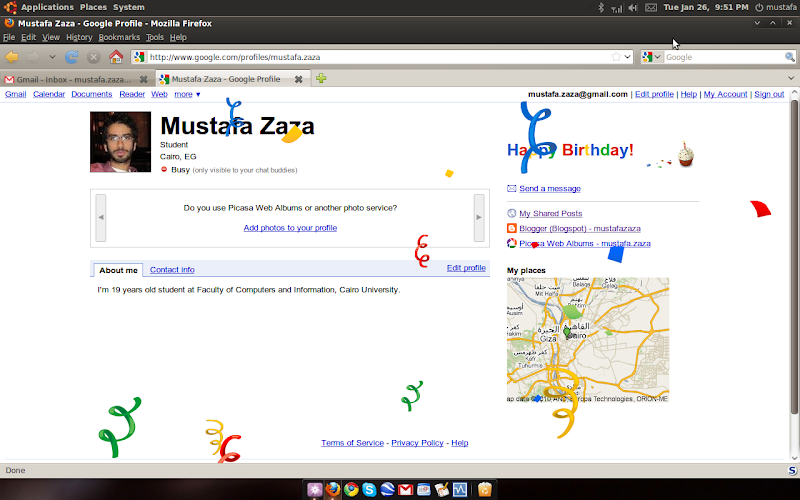Expand the more dropdown in Google bar

(187, 94)
